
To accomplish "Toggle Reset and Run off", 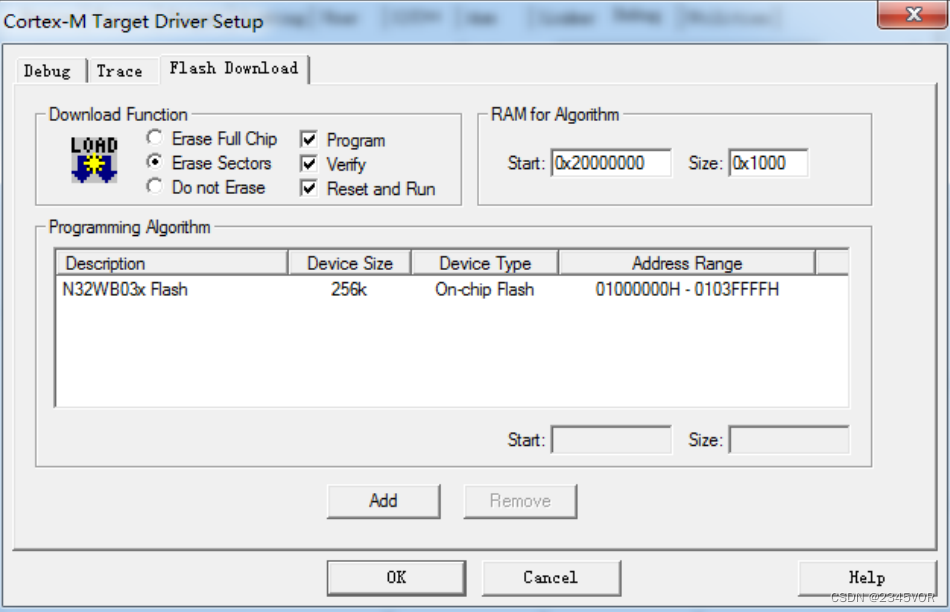I will pyautogui.click(x=309, y=188).
